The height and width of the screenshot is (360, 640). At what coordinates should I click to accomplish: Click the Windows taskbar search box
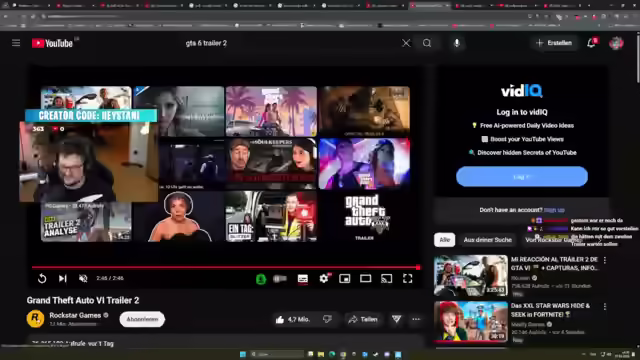(276, 354)
